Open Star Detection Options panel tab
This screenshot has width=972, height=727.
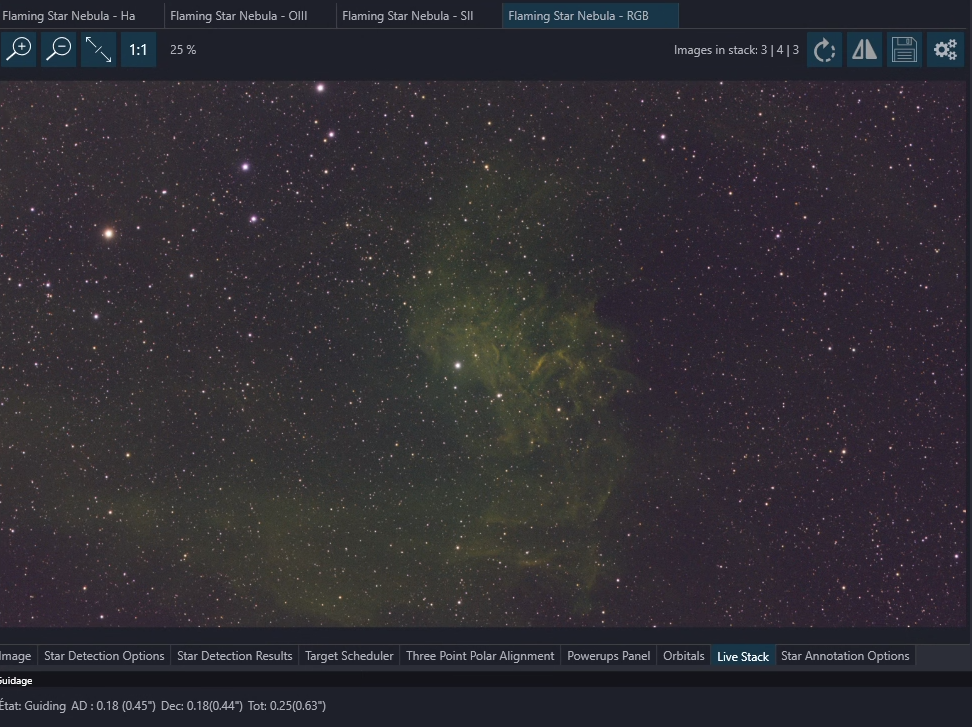(x=104, y=656)
